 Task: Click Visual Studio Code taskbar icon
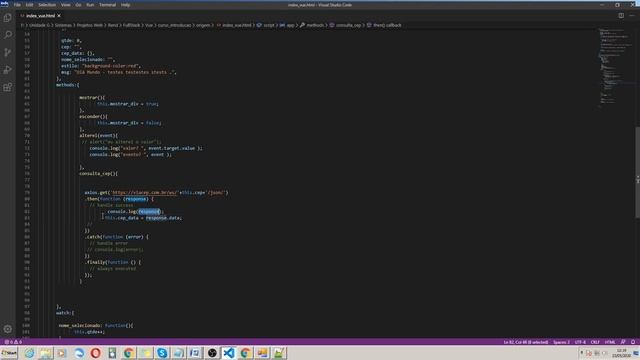point(229,353)
